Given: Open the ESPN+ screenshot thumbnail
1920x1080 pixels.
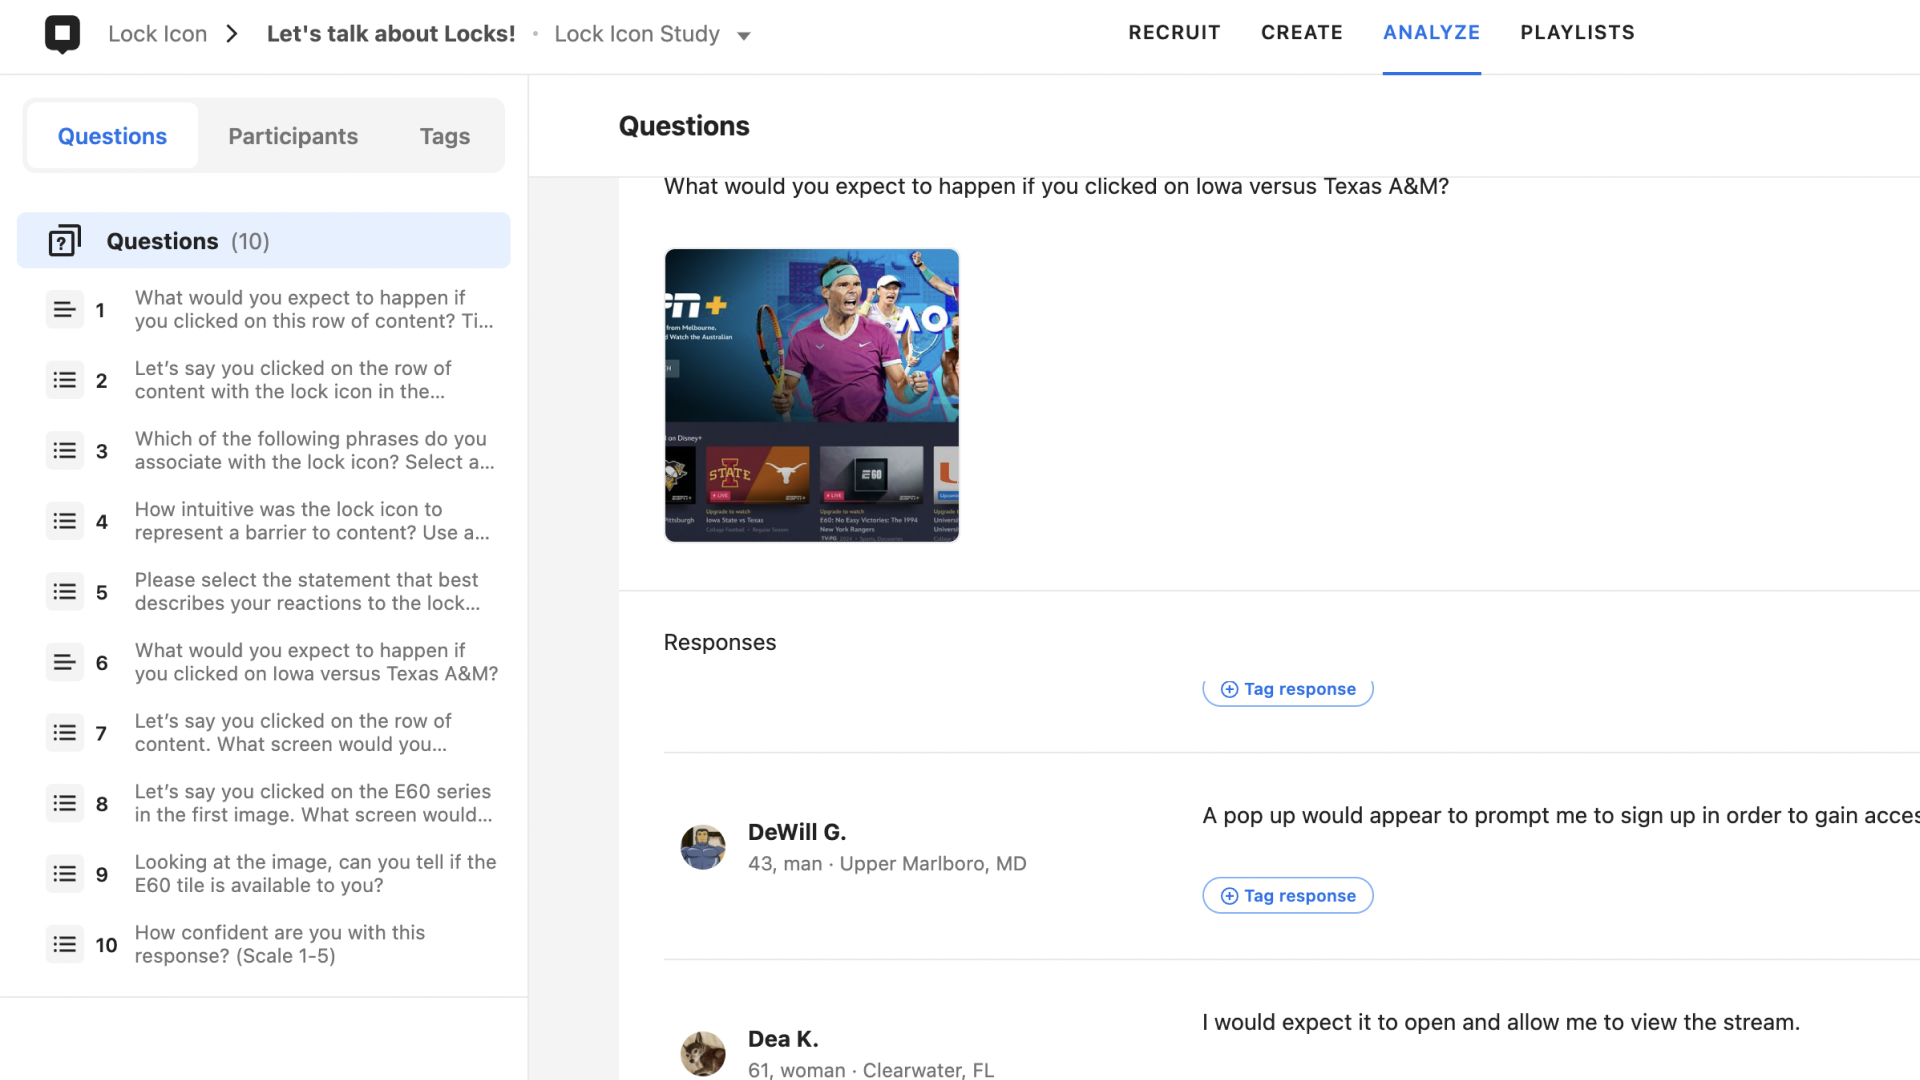Looking at the screenshot, I should pyautogui.click(x=811, y=395).
